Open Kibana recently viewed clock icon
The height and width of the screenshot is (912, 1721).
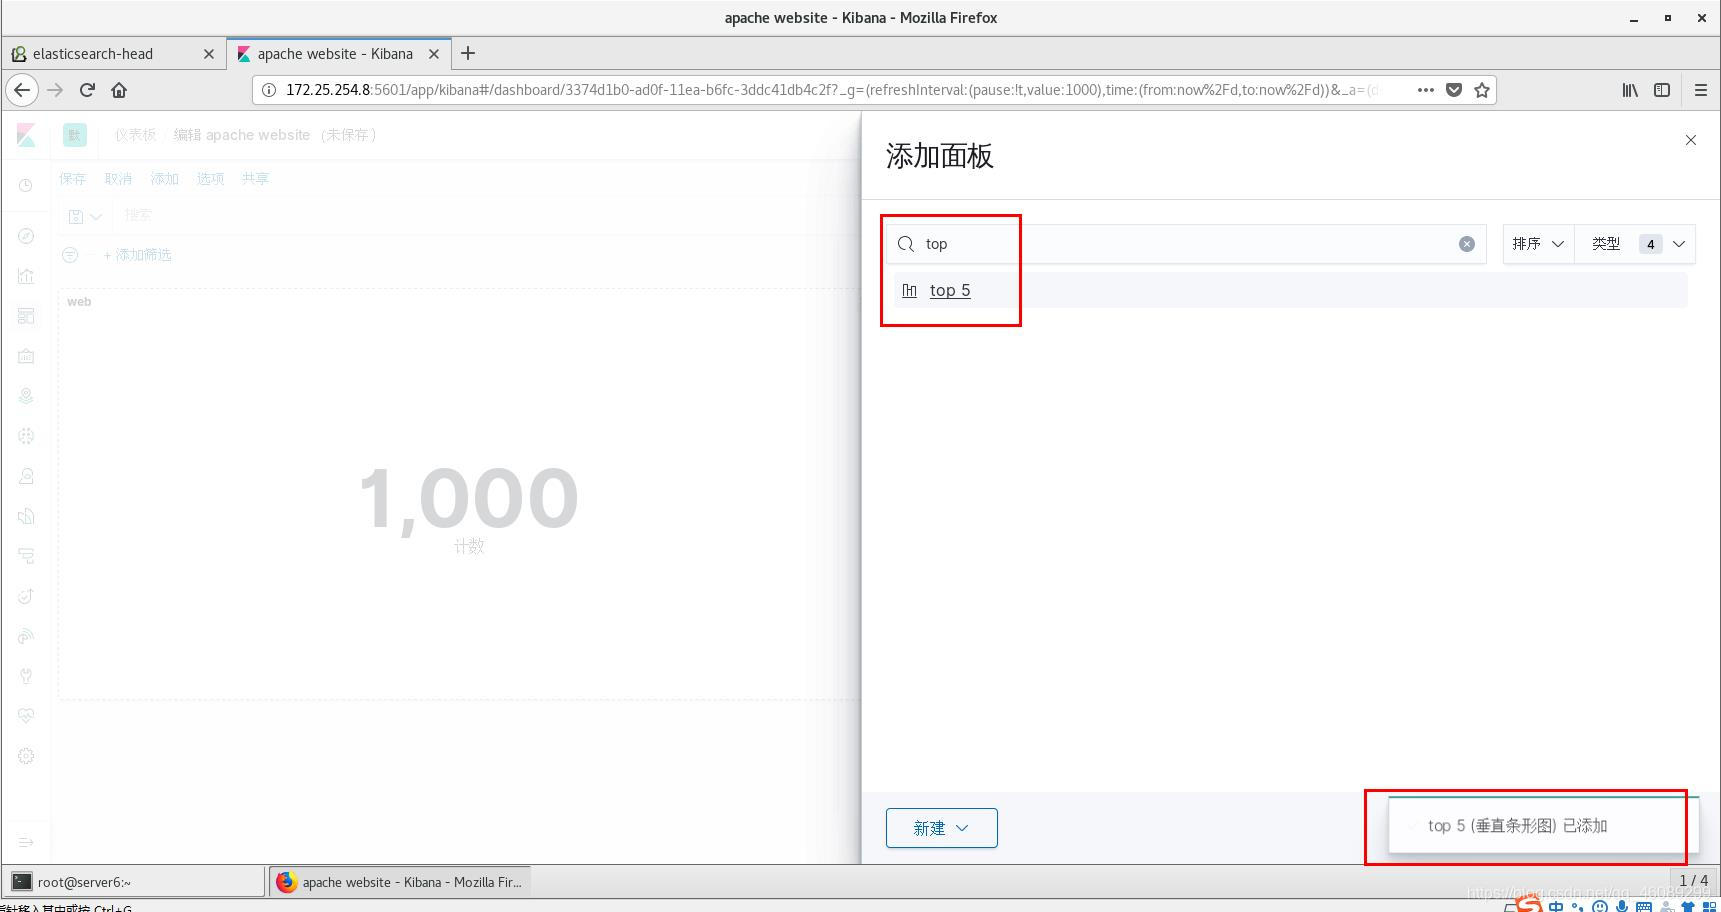click(26, 185)
